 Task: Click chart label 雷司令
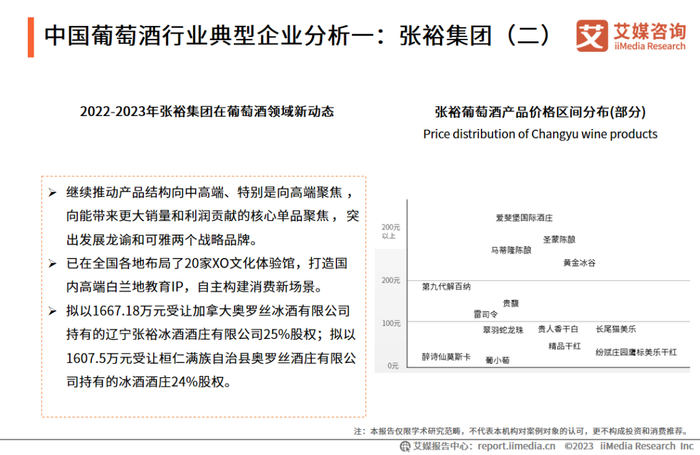[x=486, y=314]
